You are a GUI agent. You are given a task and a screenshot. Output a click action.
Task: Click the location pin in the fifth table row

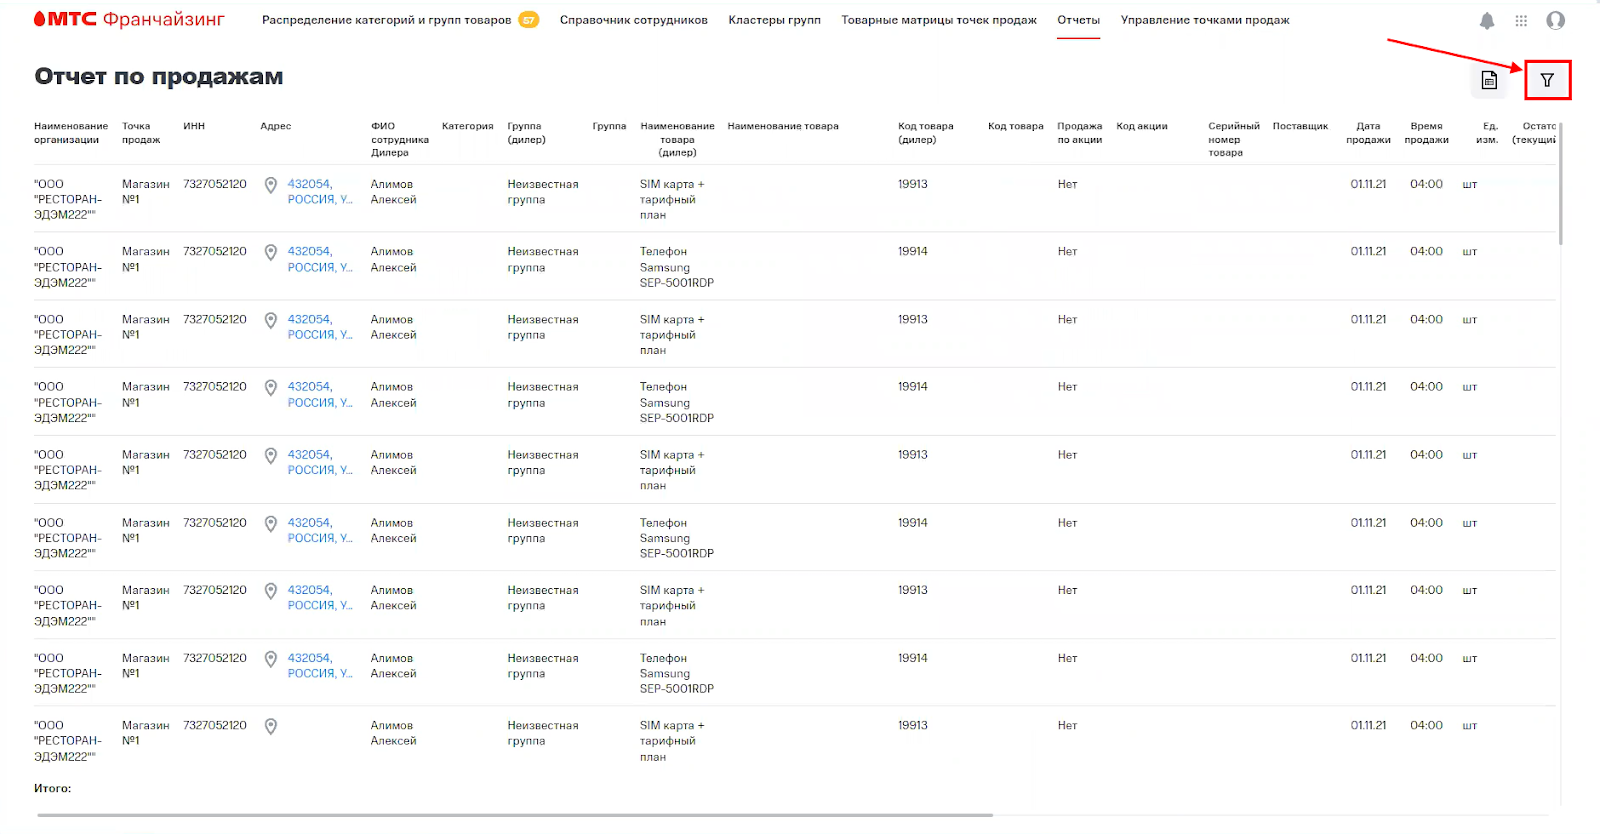tap(270, 455)
